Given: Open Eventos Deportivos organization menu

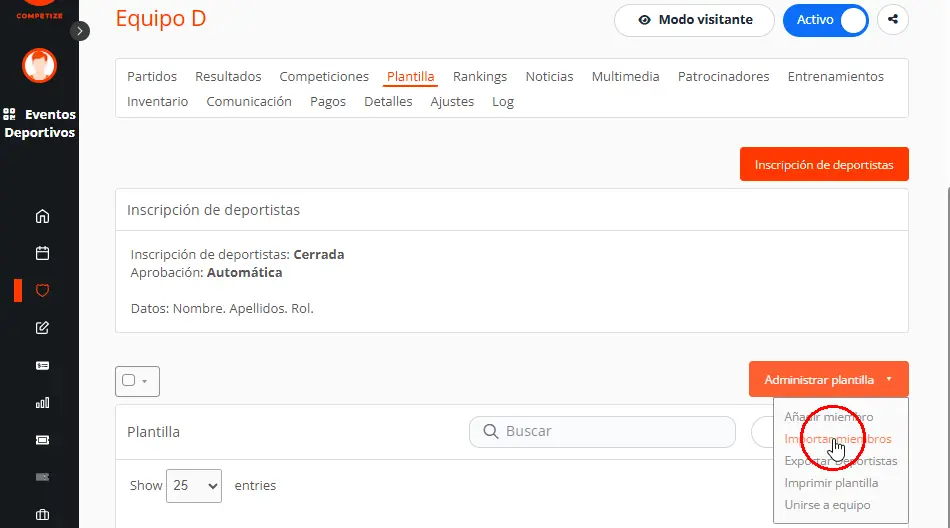Looking at the screenshot, I should tap(39, 123).
